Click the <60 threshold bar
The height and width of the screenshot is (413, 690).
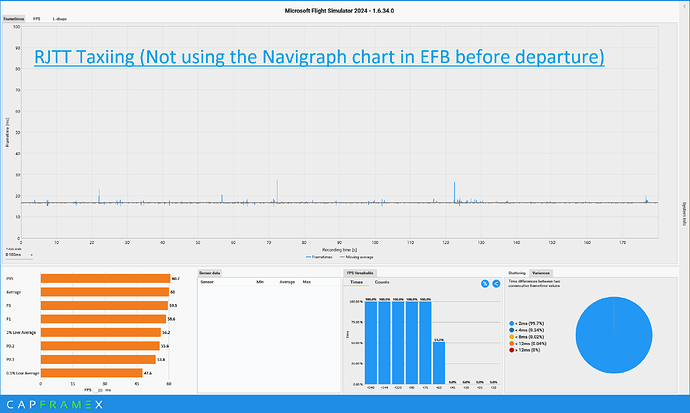click(439, 363)
